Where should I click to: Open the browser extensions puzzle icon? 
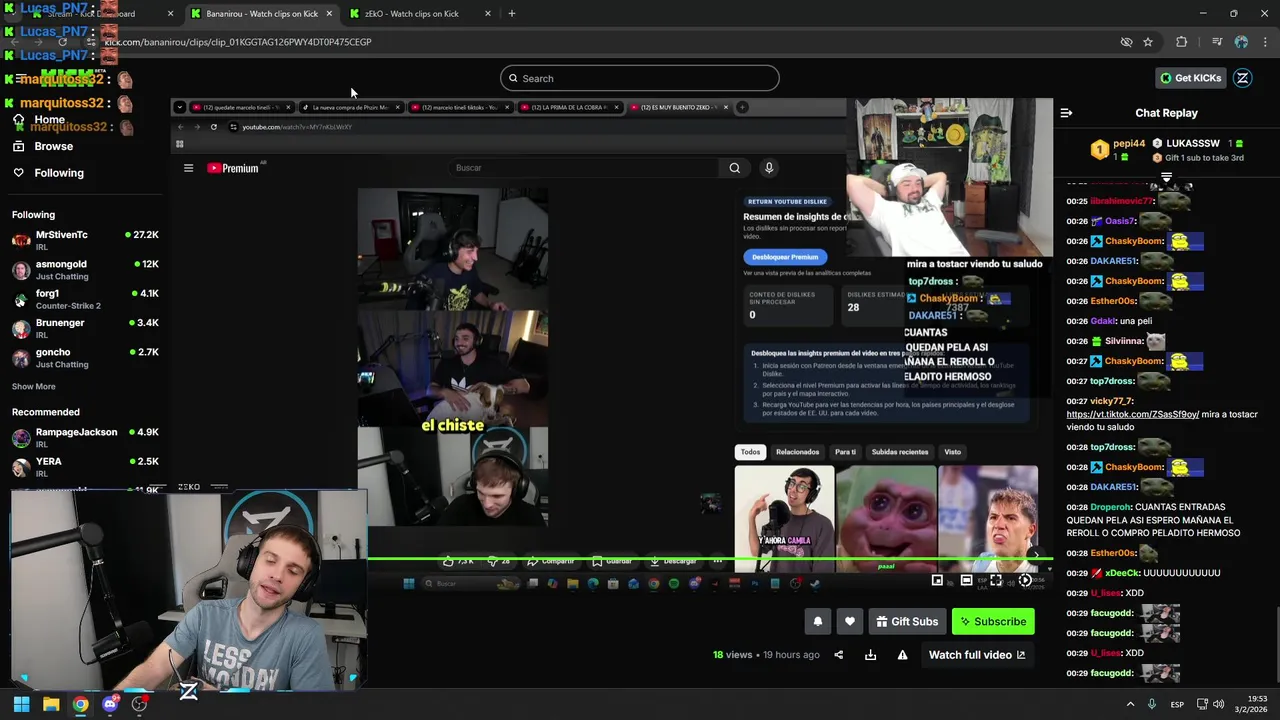tap(1182, 42)
